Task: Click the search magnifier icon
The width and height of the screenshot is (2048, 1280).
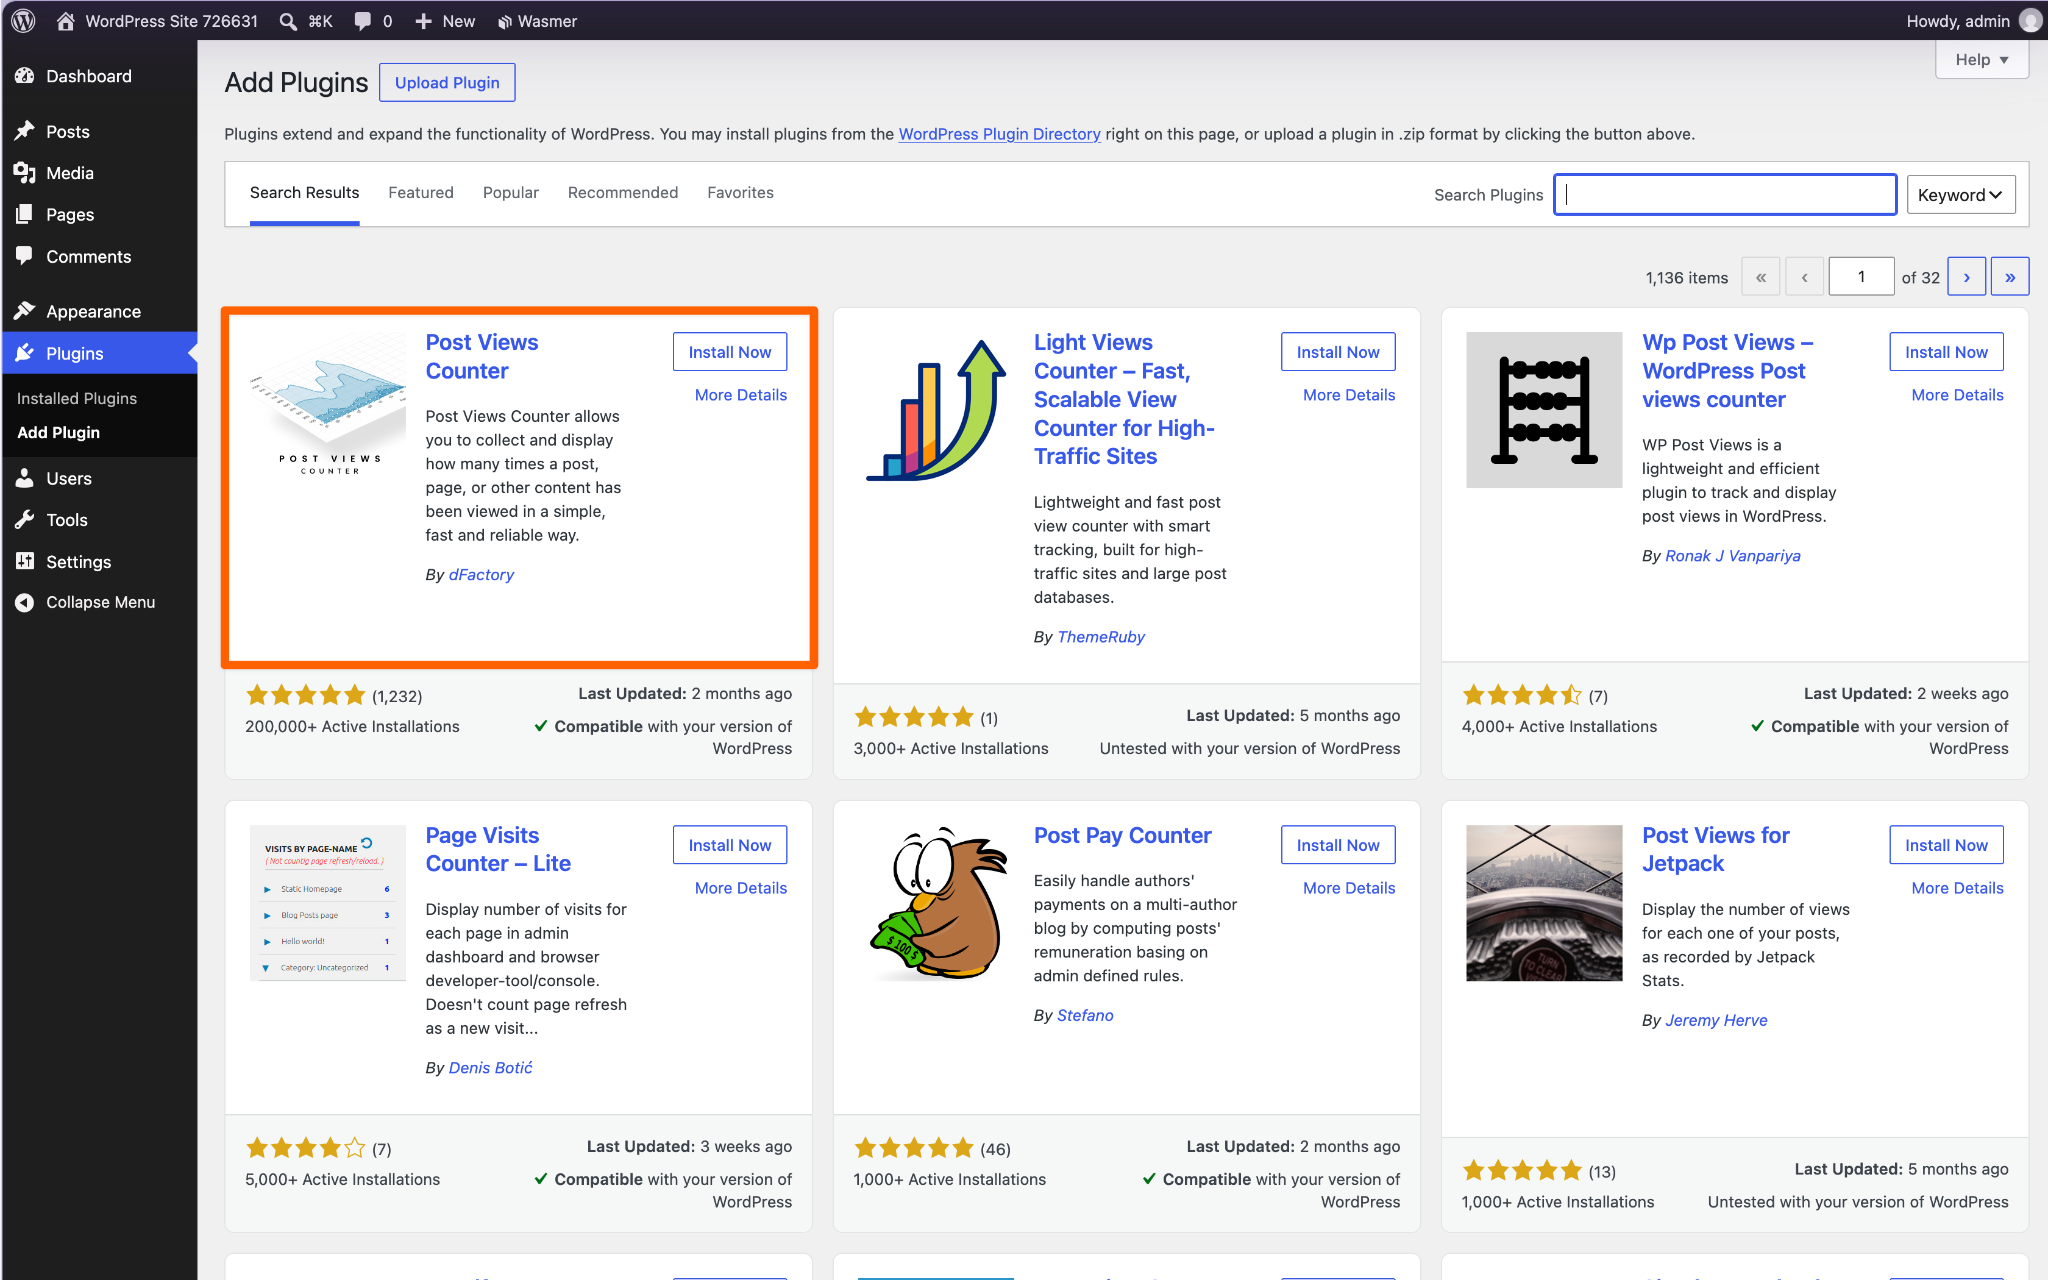Action: click(x=288, y=21)
